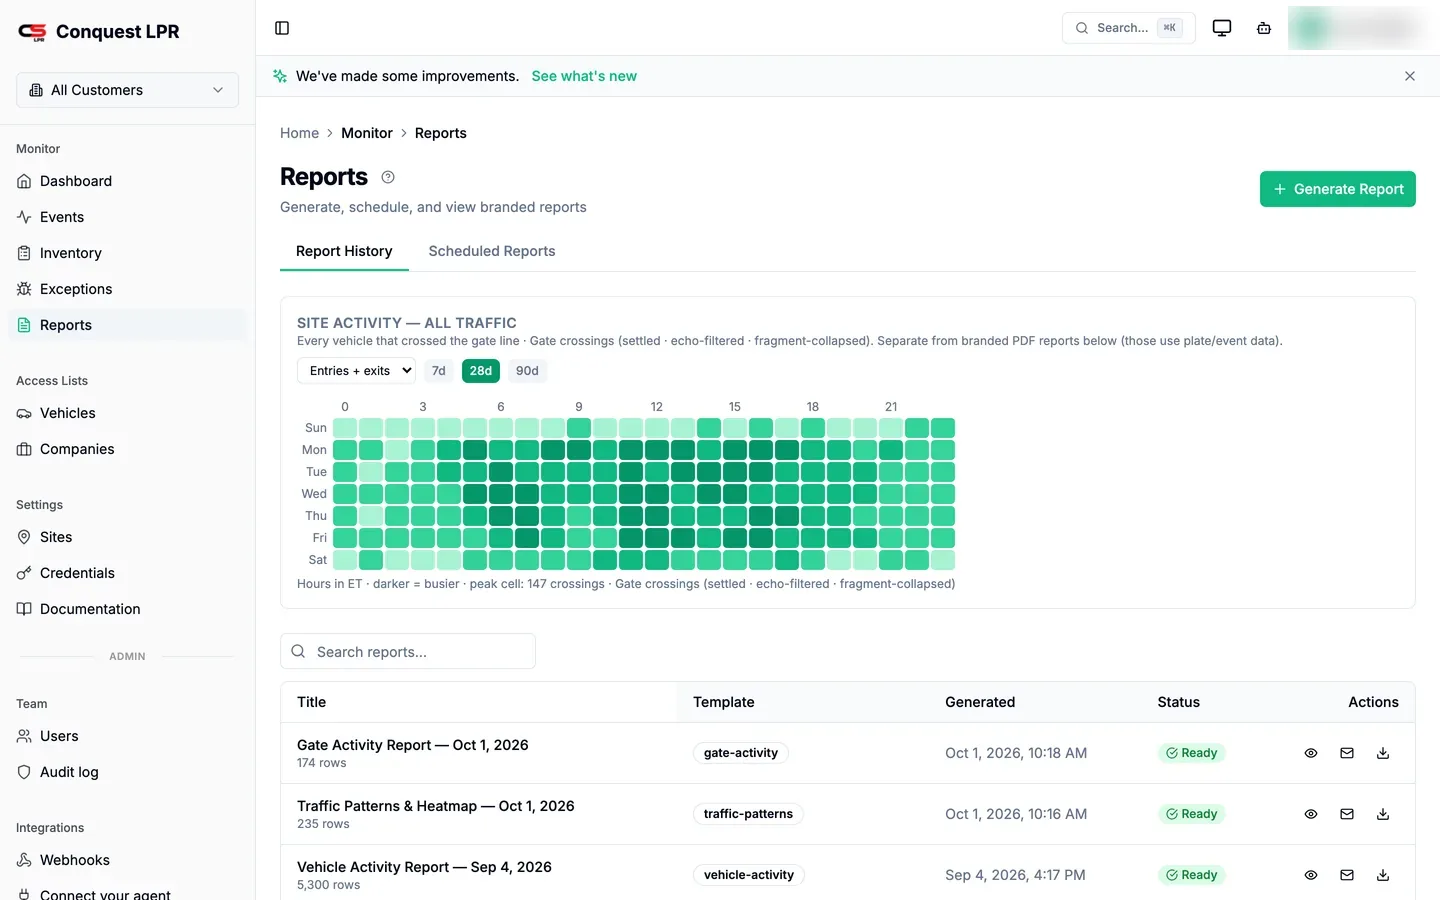Screen dimensions: 1440x900
Task: Download the Vehicle Activity Report
Action: tap(1383, 875)
